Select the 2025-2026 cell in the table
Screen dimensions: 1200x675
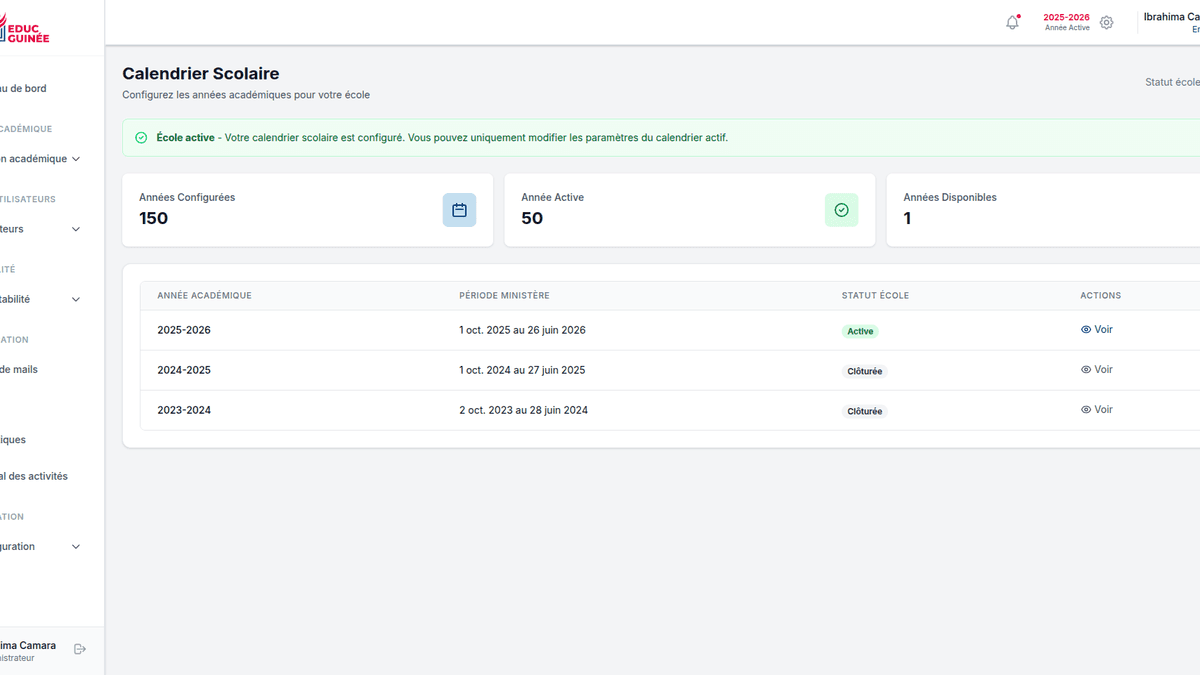(x=184, y=330)
